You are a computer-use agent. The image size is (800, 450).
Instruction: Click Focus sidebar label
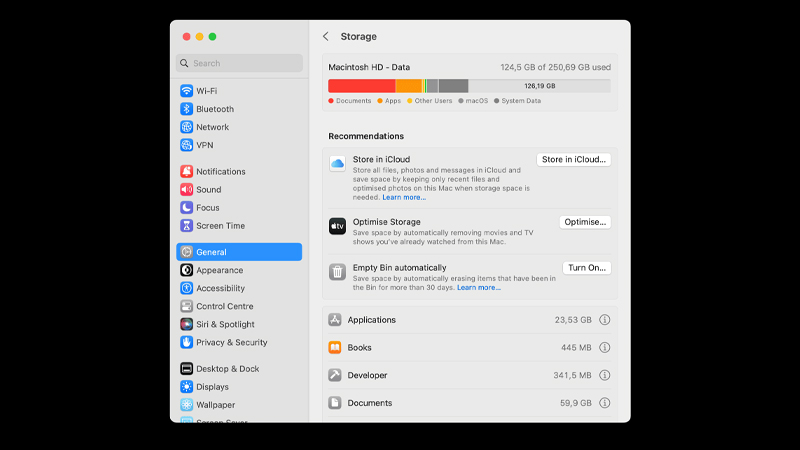click(208, 208)
